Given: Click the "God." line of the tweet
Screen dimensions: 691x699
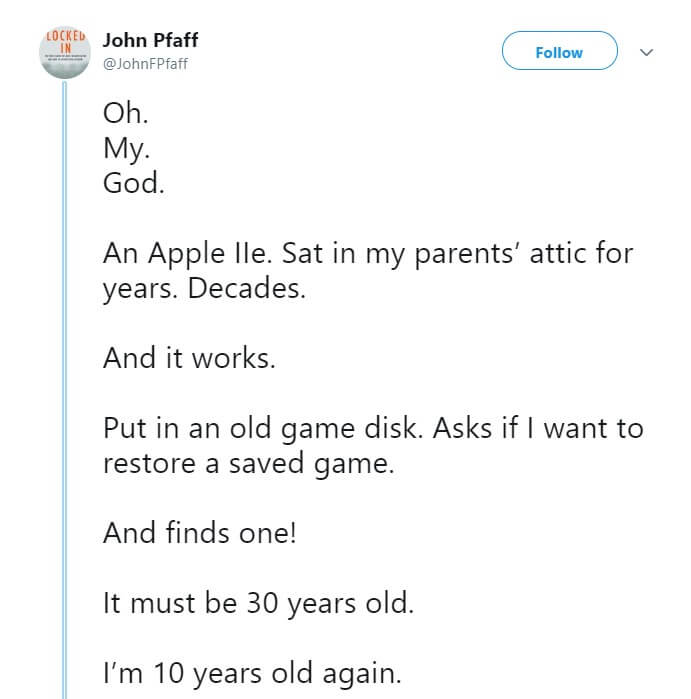Looking at the screenshot, I should (x=133, y=183).
